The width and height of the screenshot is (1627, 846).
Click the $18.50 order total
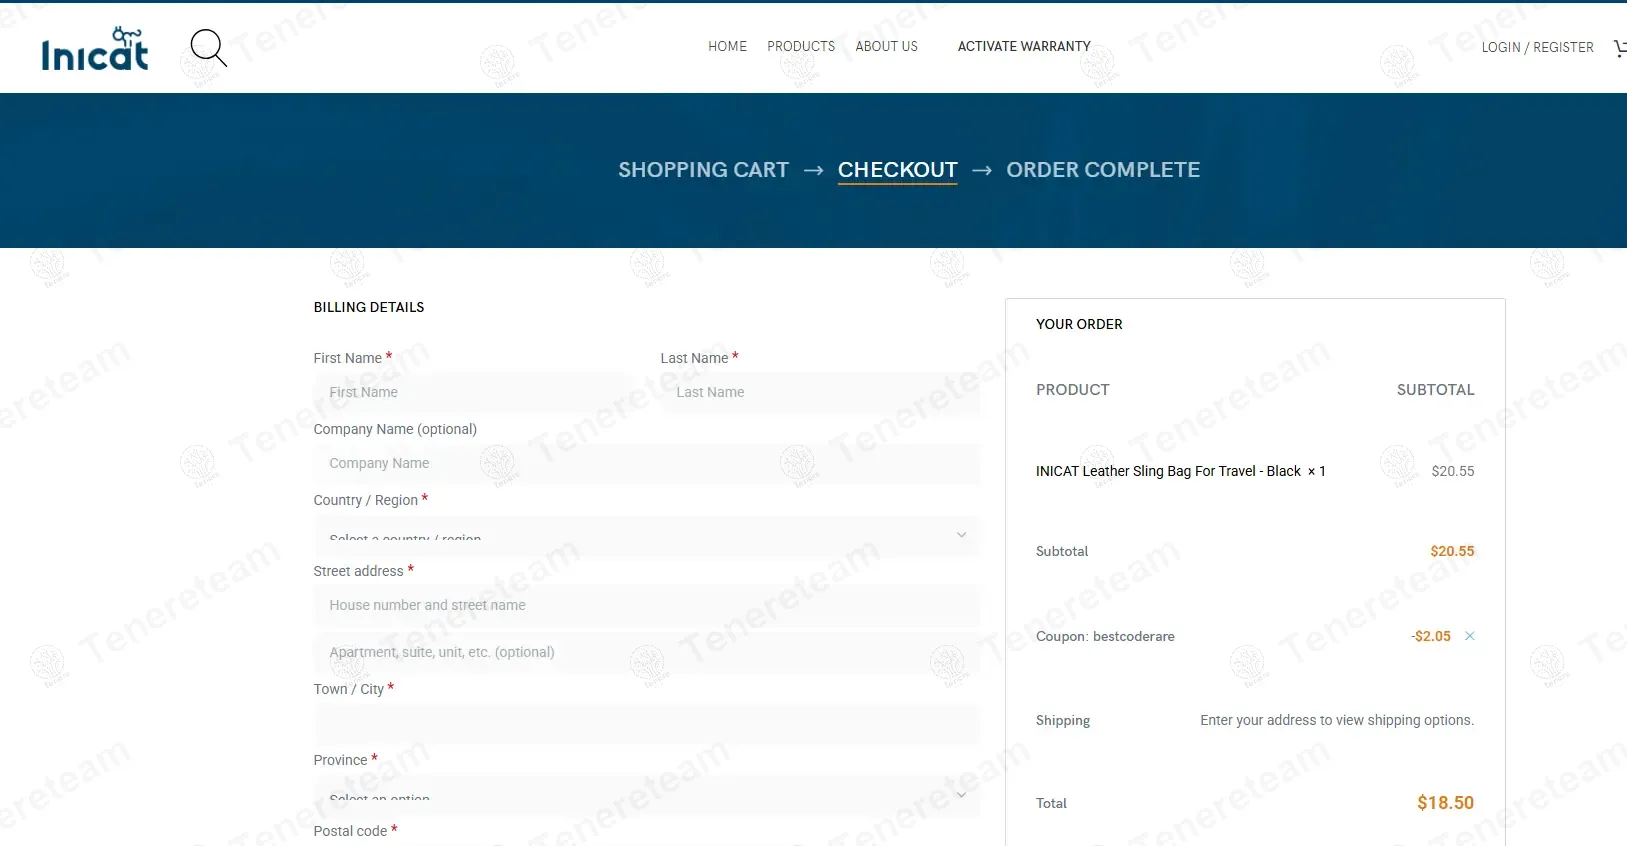pyautogui.click(x=1445, y=803)
